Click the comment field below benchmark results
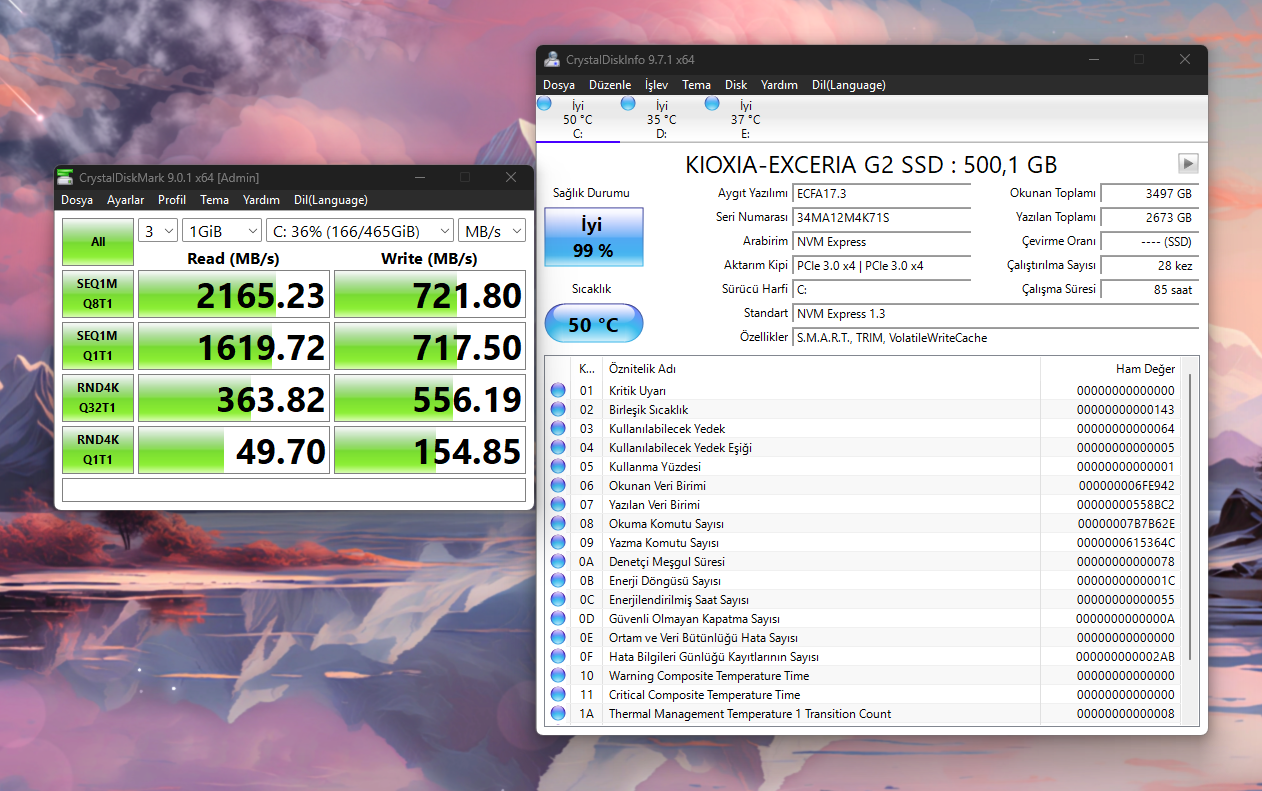 pos(294,490)
